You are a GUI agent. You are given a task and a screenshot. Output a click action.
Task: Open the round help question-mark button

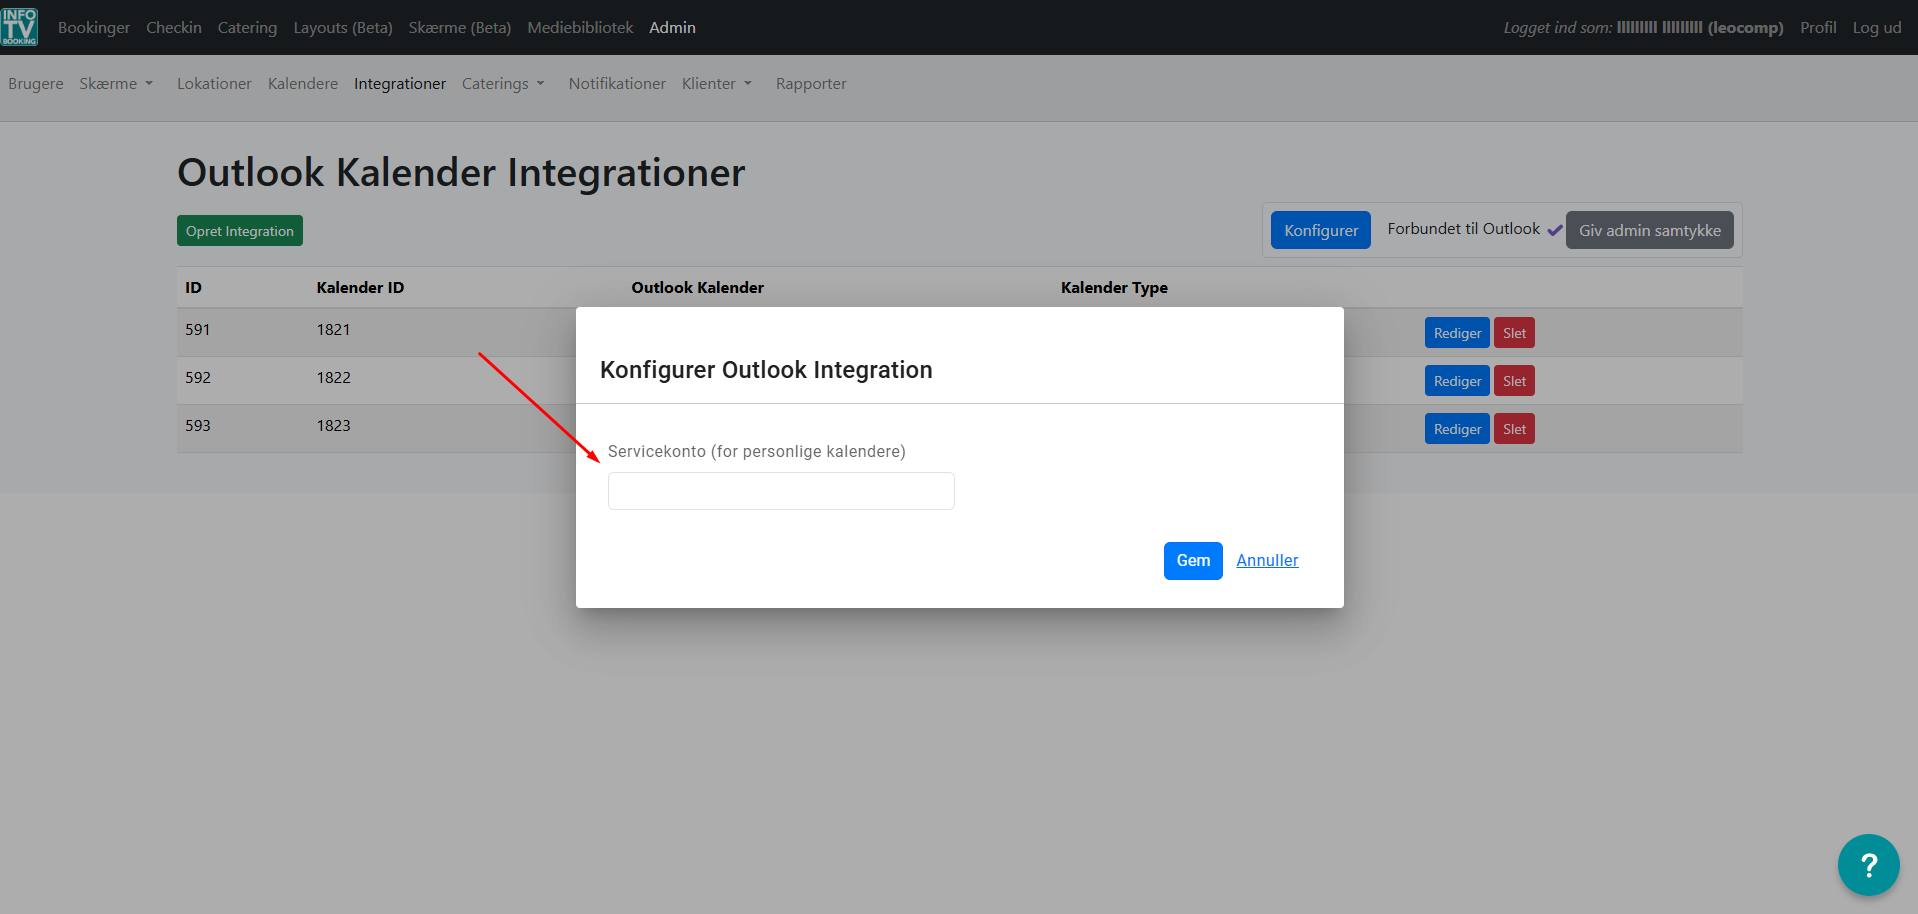click(x=1868, y=865)
